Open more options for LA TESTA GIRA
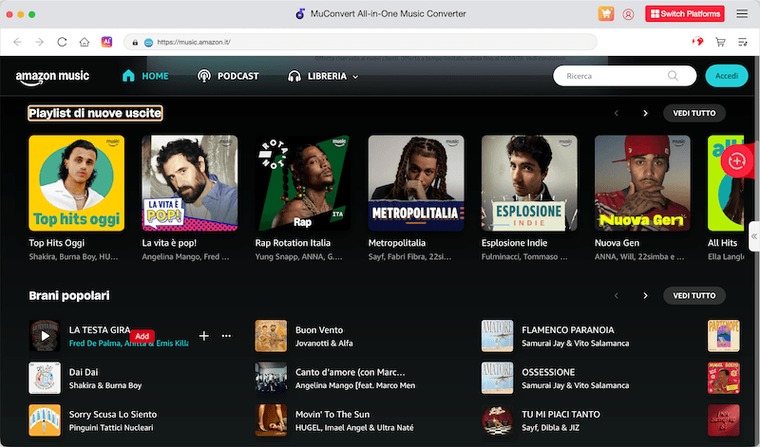The height and width of the screenshot is (447, 760). pyautogui.click(x=226, y=335)
